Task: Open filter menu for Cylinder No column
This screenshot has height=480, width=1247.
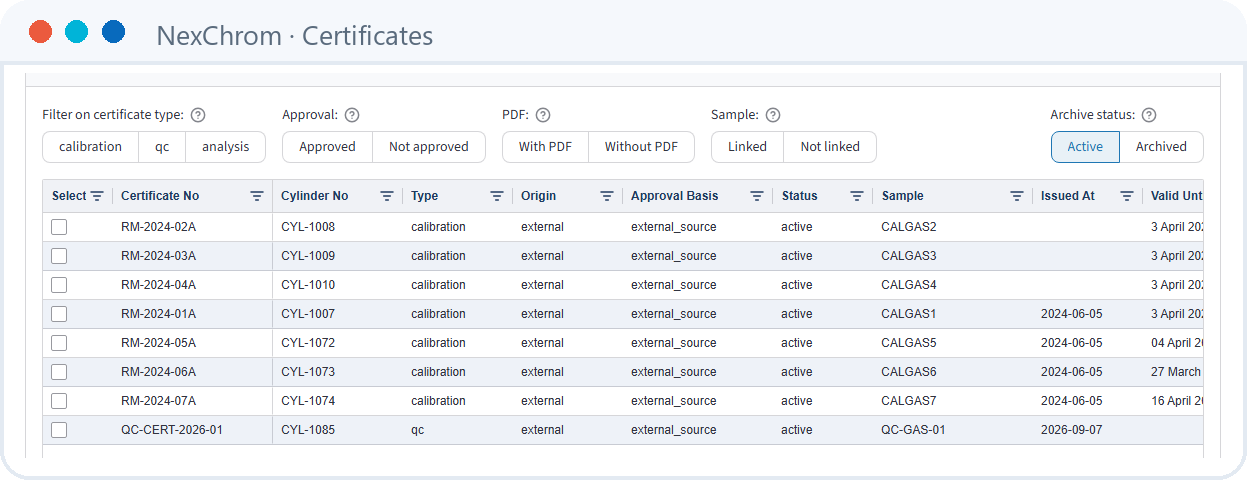Action: (387, 196)
